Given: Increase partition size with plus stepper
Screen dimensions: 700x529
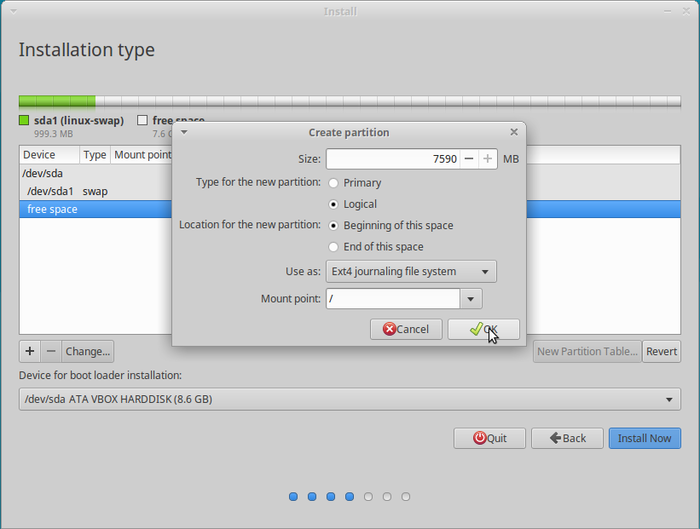Looking at the screenshot, I should point(488,159).
